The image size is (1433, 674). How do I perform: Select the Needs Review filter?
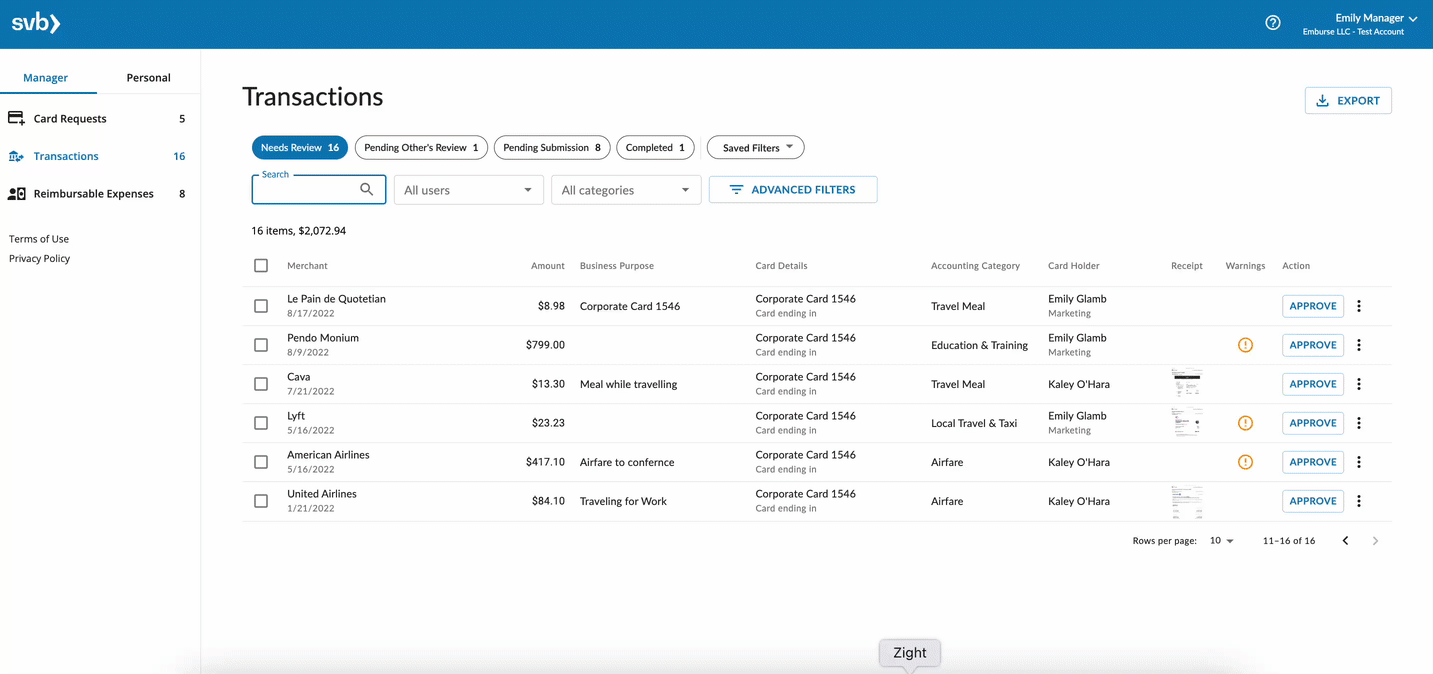[300, 148]
